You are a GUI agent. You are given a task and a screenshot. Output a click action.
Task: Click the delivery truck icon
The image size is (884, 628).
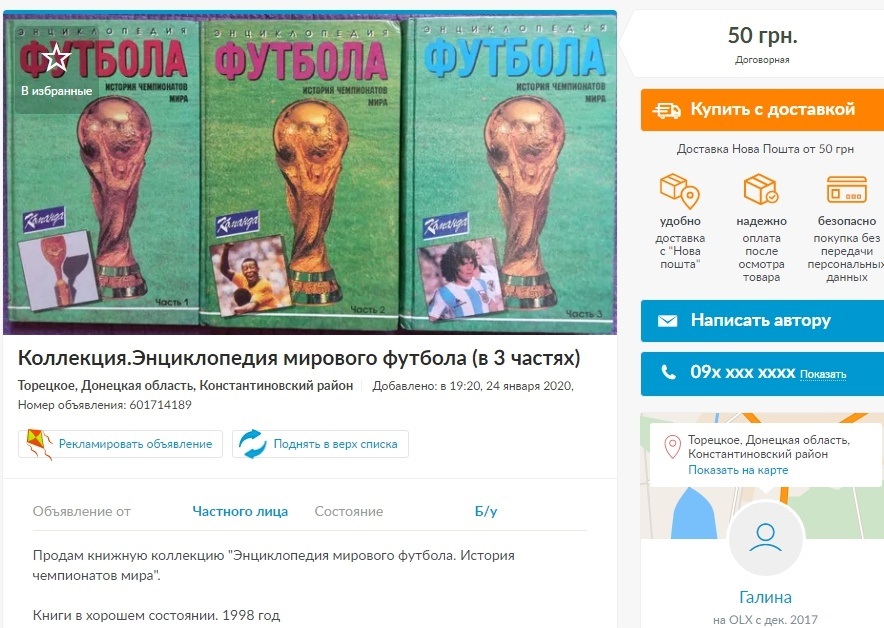666,110
